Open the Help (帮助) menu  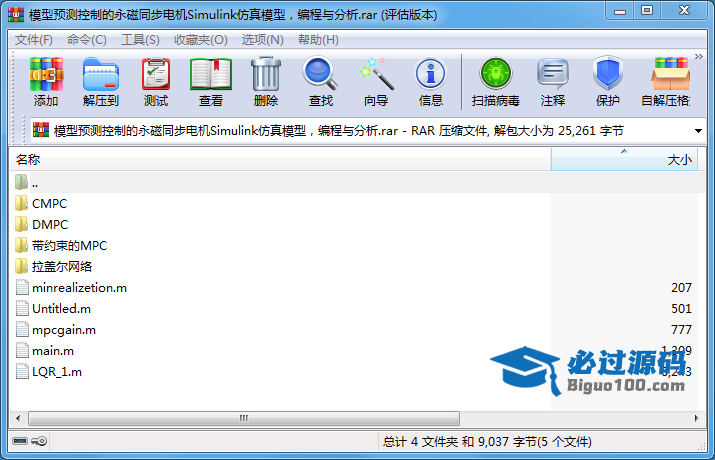pyautogui.click(x=318, y=40)
